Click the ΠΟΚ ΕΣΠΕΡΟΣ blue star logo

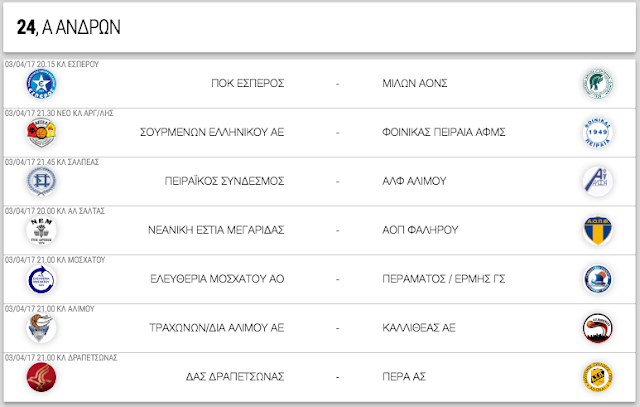[x=41, y=84]
